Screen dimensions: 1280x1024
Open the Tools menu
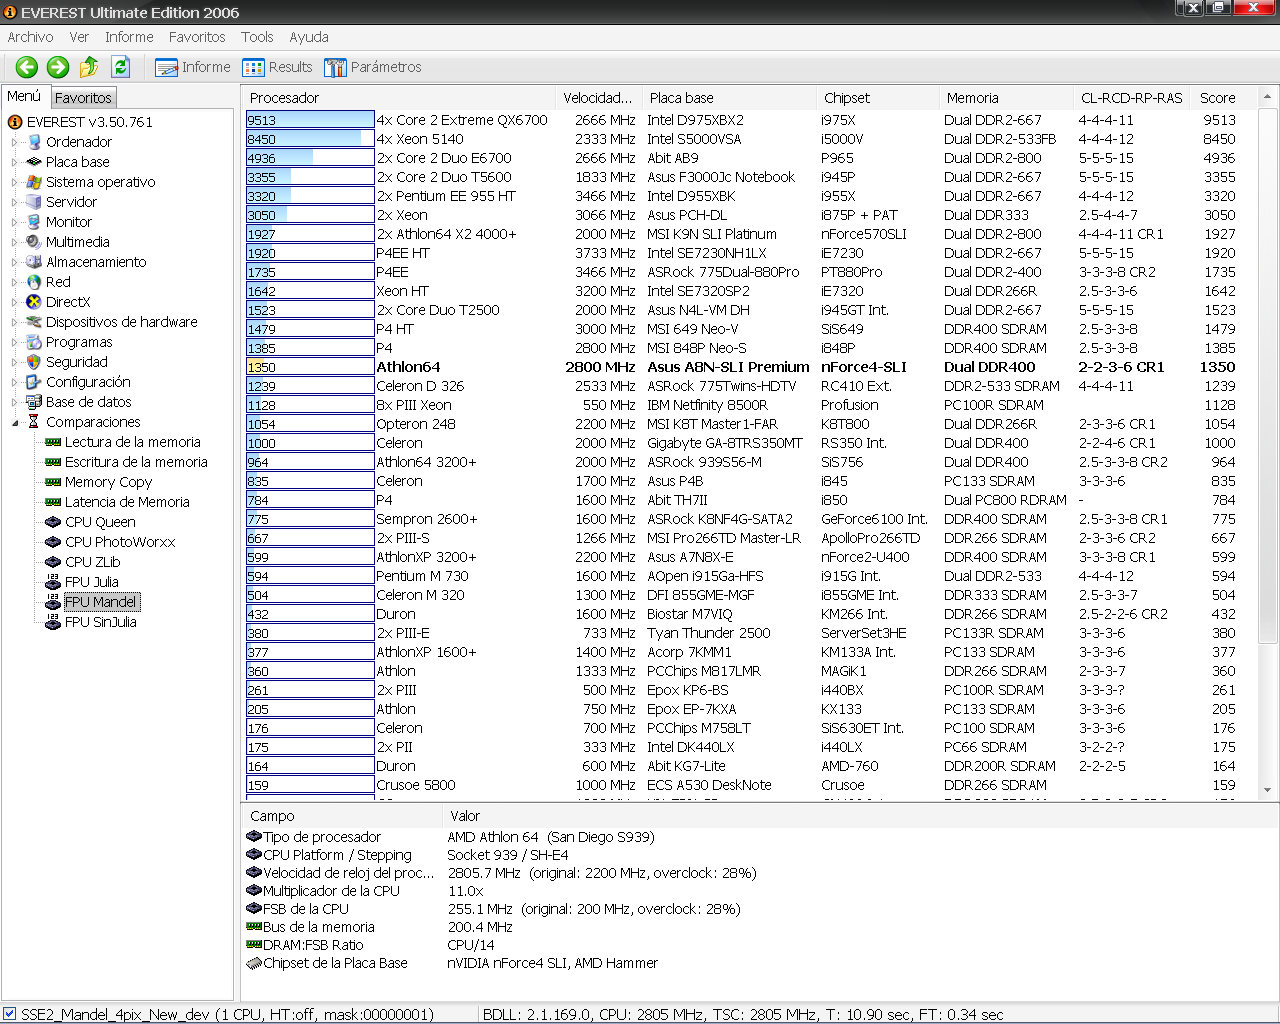(257, 37)
